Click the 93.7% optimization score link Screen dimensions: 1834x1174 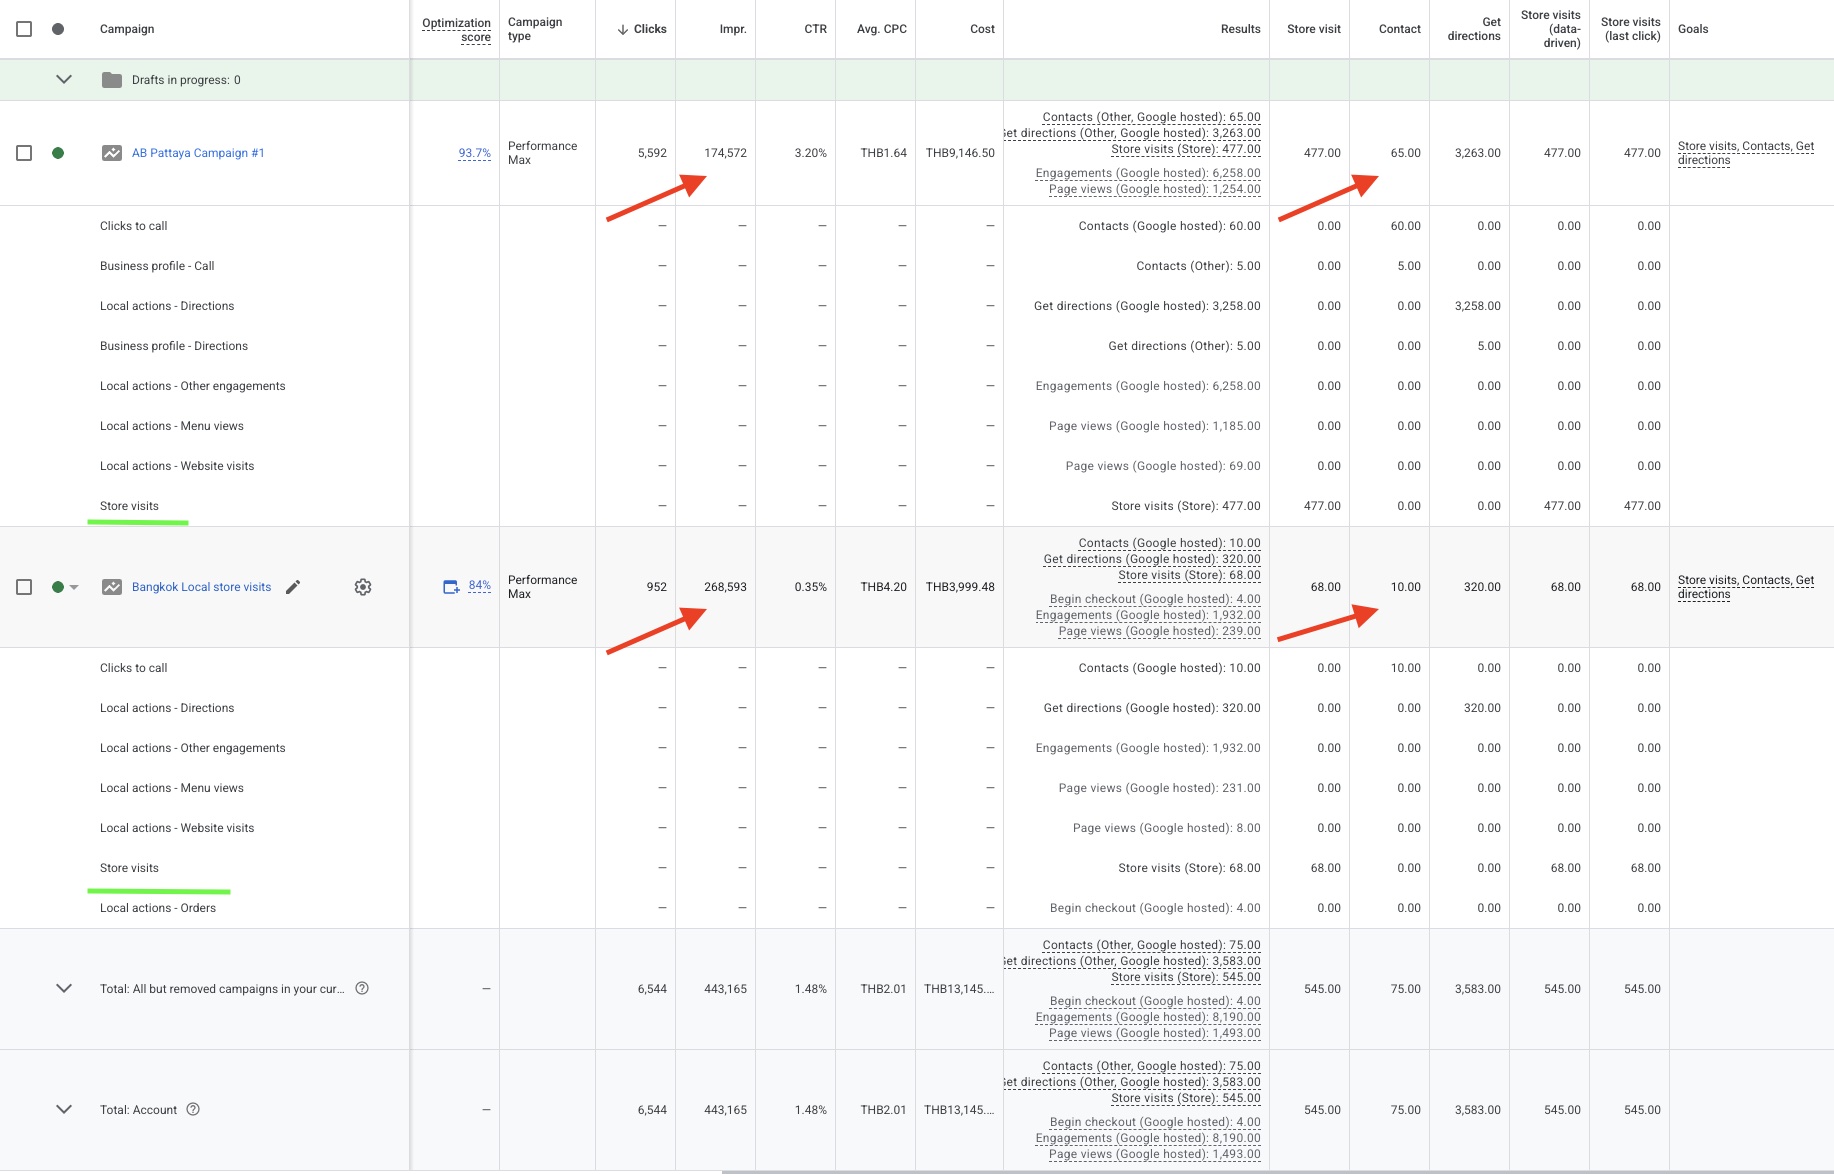tap(474, 153)
